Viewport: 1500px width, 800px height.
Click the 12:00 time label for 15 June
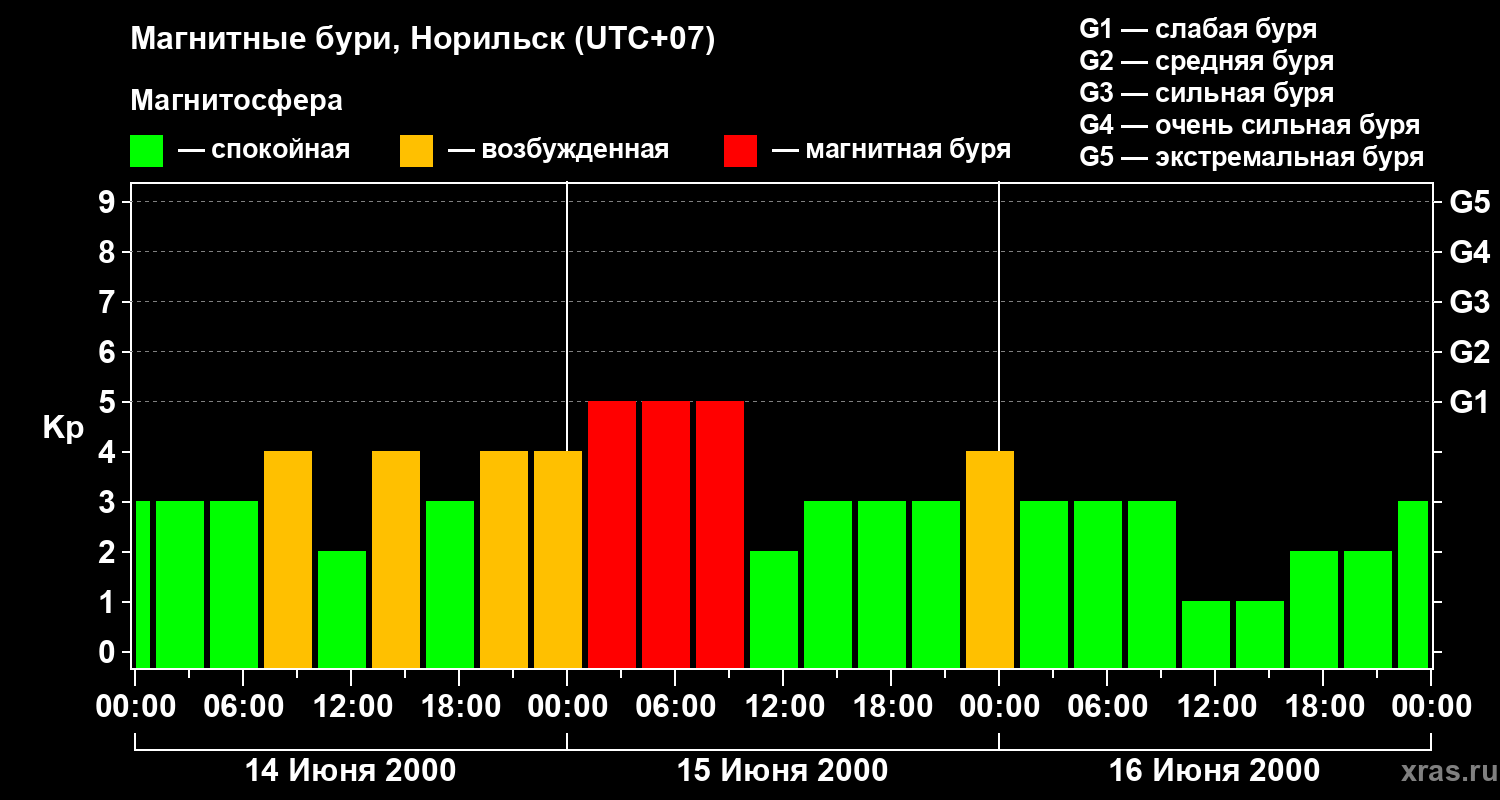point(783,707)
